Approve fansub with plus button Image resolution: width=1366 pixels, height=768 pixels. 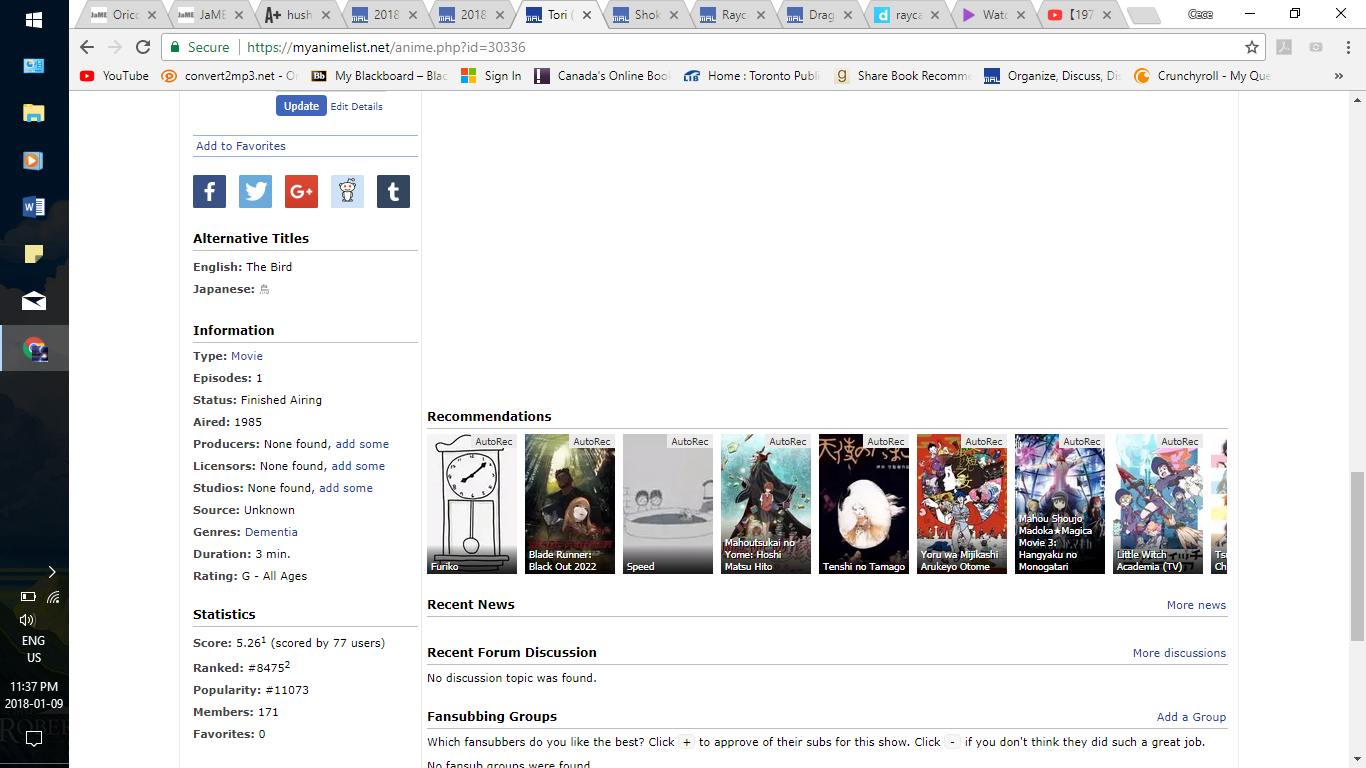pyautogui.click(x=686, y=742)
